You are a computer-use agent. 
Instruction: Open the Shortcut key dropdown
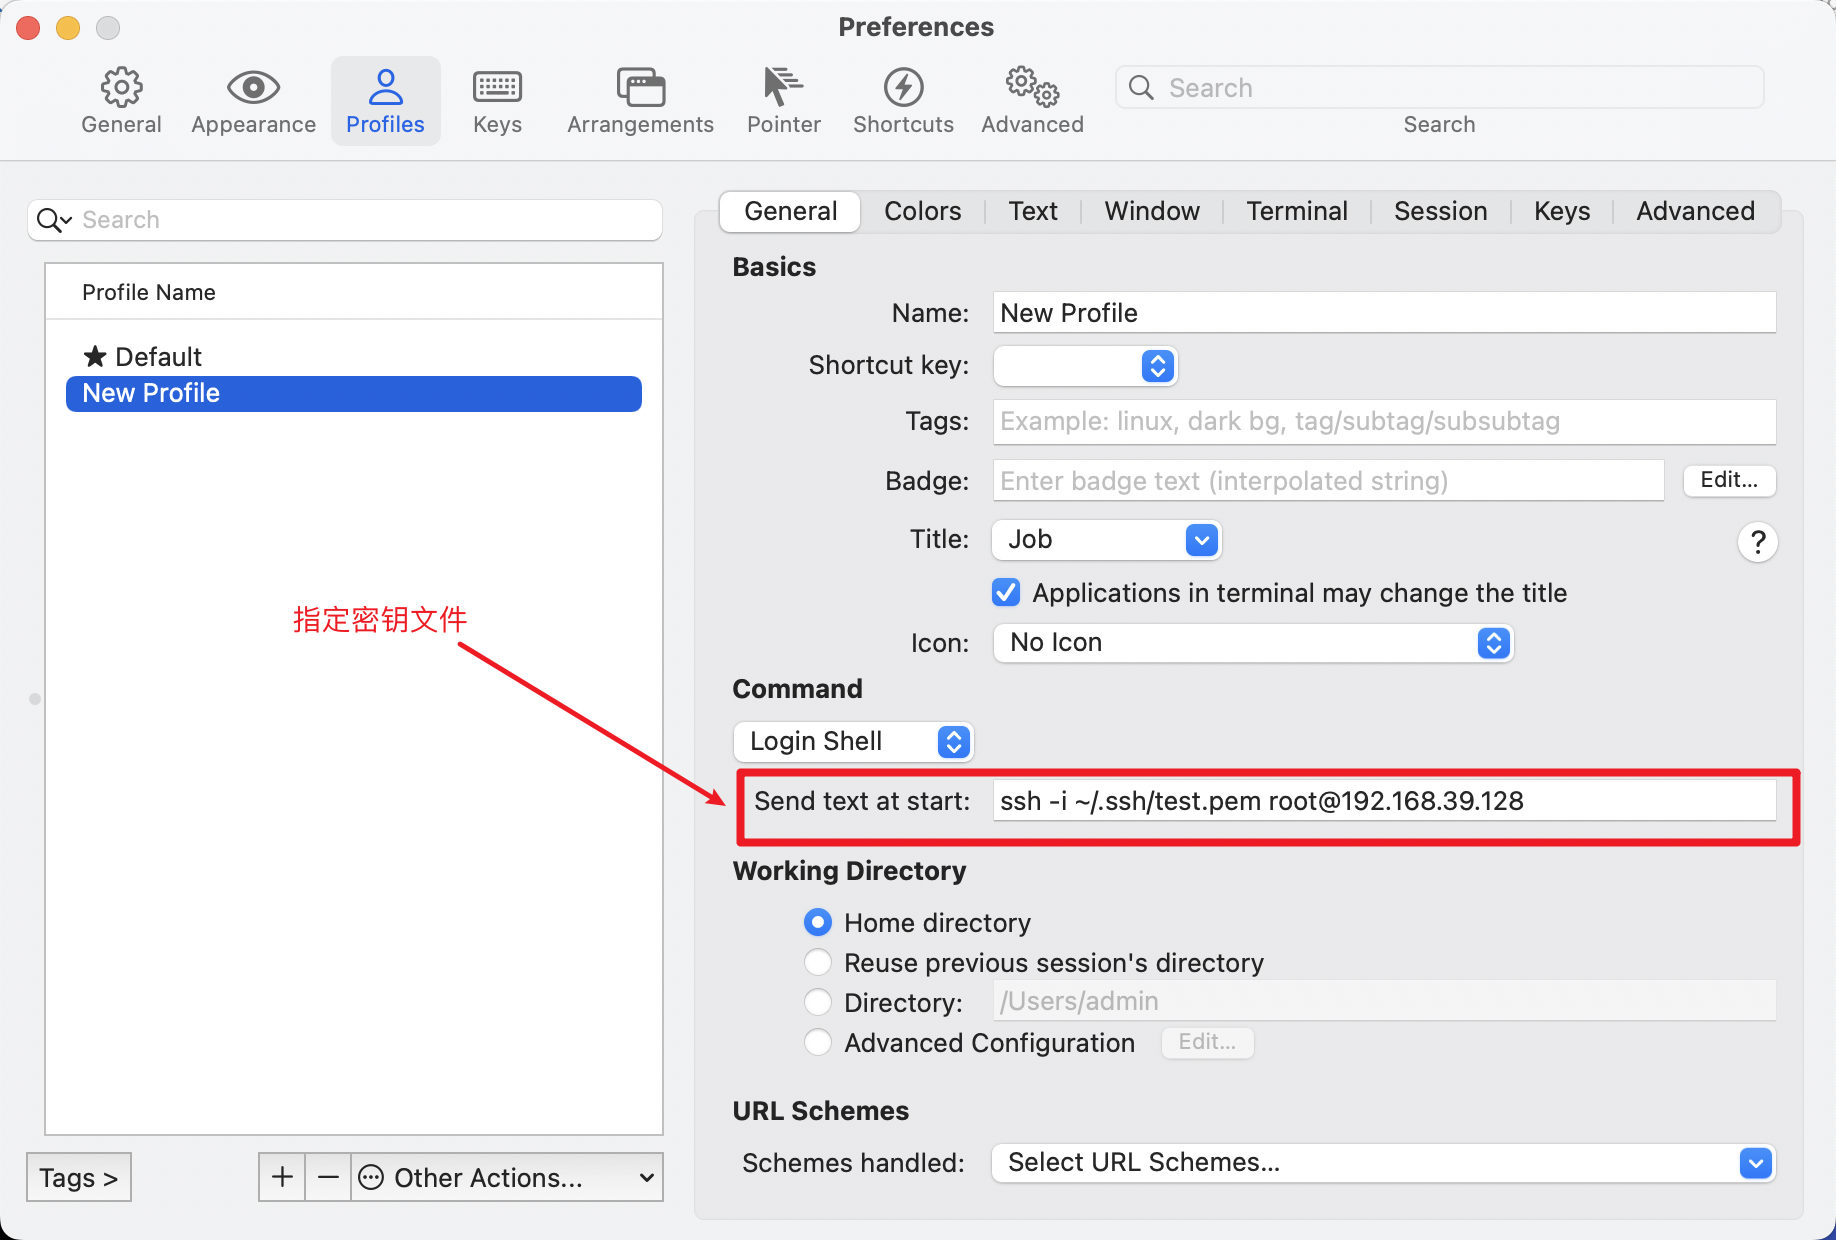point(1085,366)
